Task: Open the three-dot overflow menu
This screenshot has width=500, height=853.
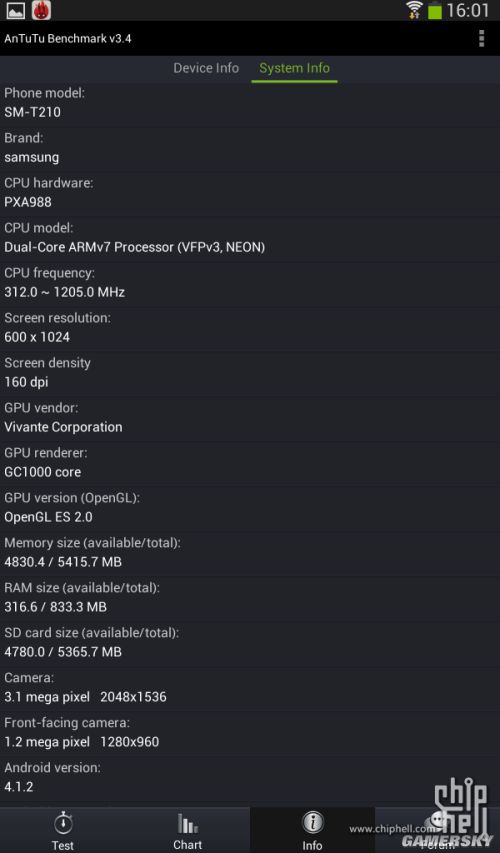Action: [x=481, y=39]
